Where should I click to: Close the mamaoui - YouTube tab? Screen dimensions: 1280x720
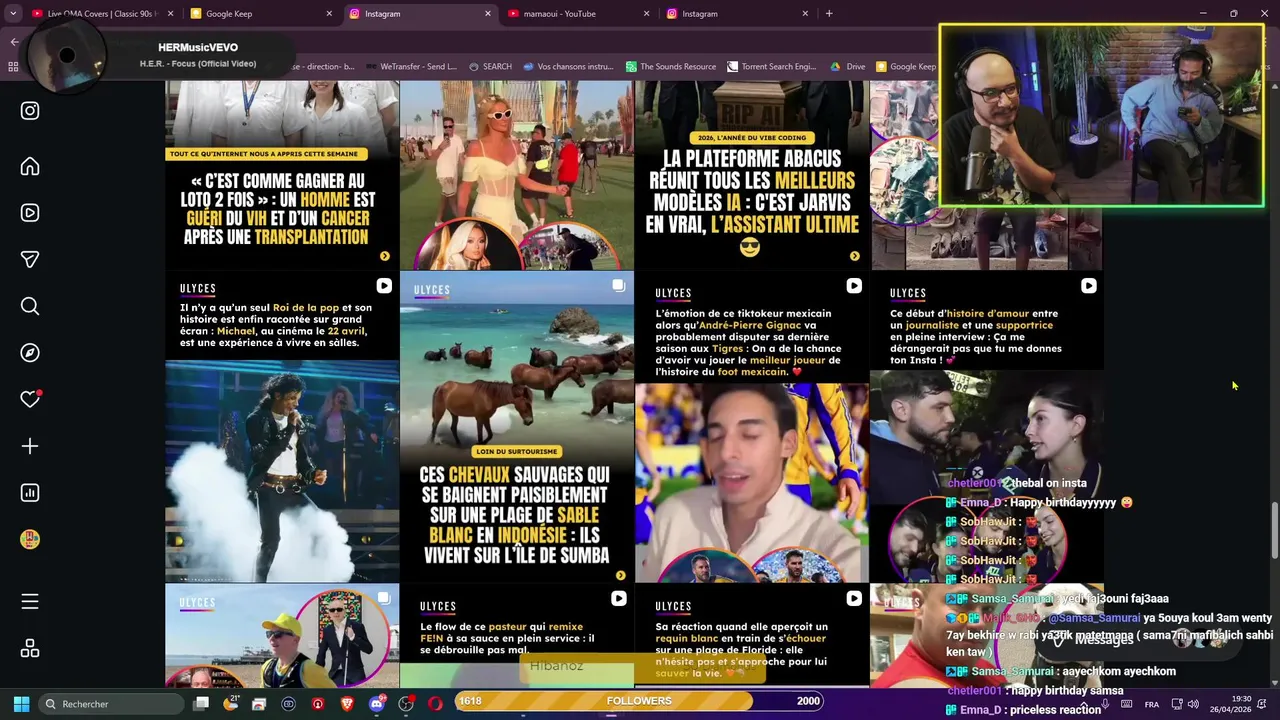pyautogui.click(x=647, y=13)
